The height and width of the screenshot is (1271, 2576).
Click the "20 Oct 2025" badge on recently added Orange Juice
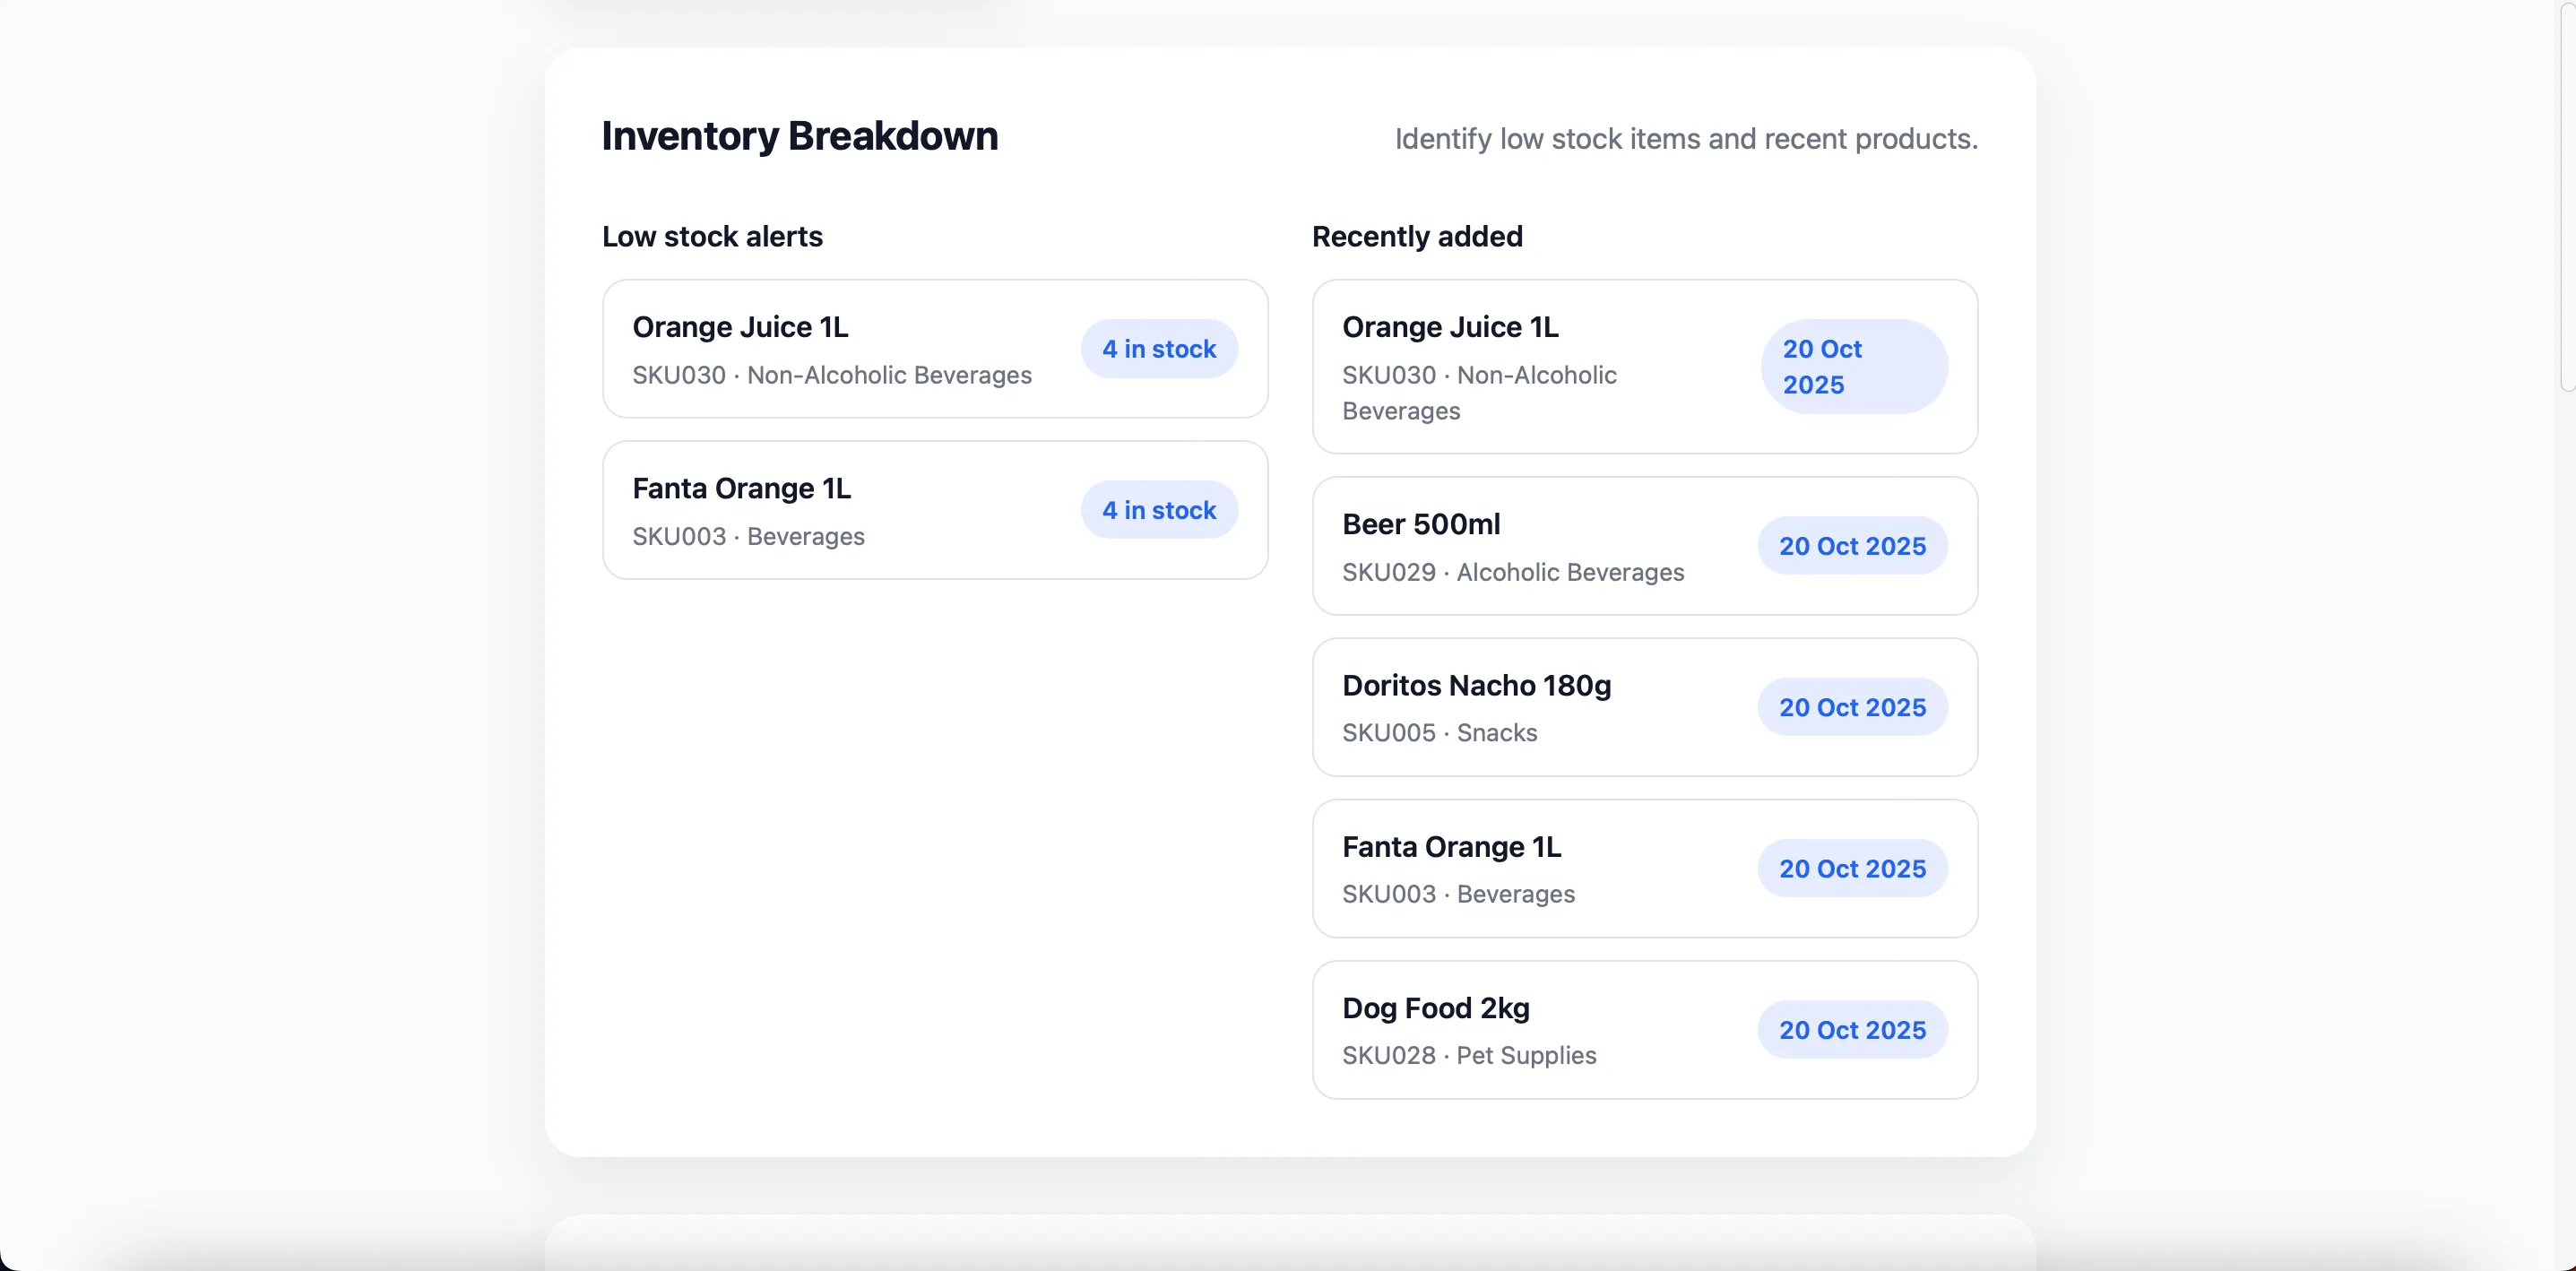[1852, 366]
